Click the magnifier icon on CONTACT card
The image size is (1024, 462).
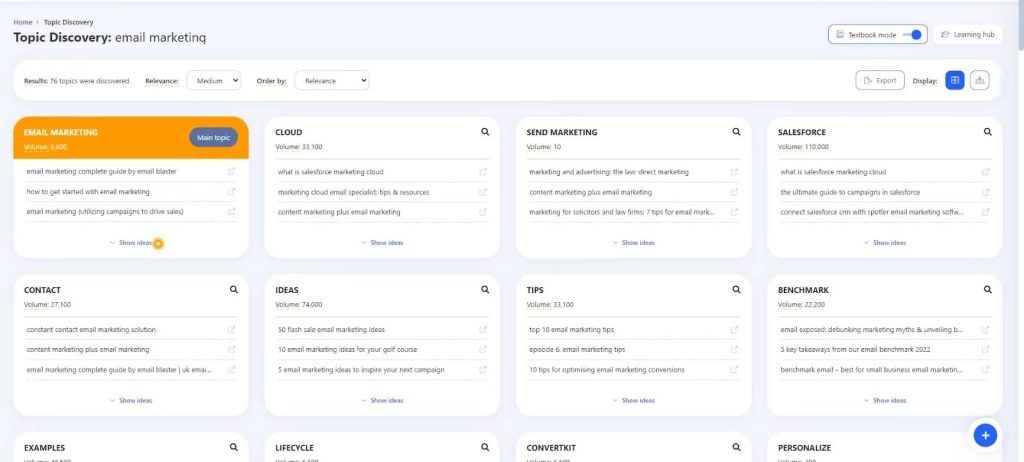[234, 289]
